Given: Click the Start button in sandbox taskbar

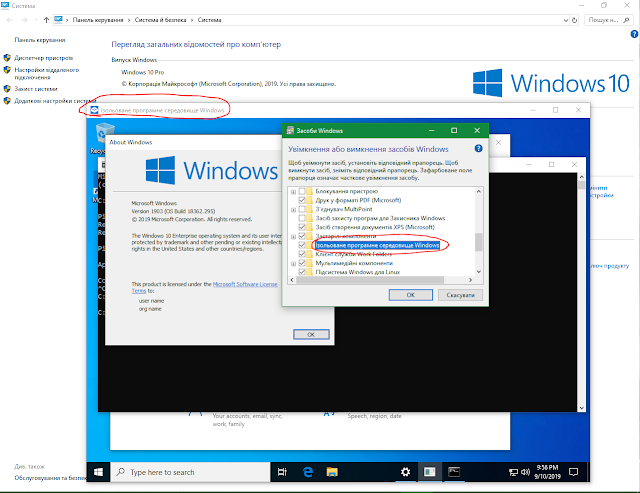Looking at the screenshot, I should [x=101, y=472].
